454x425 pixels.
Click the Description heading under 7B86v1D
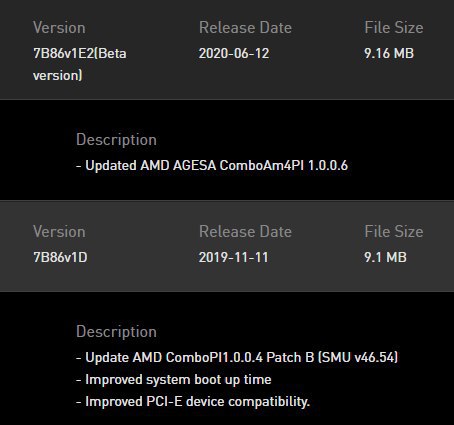116,332
